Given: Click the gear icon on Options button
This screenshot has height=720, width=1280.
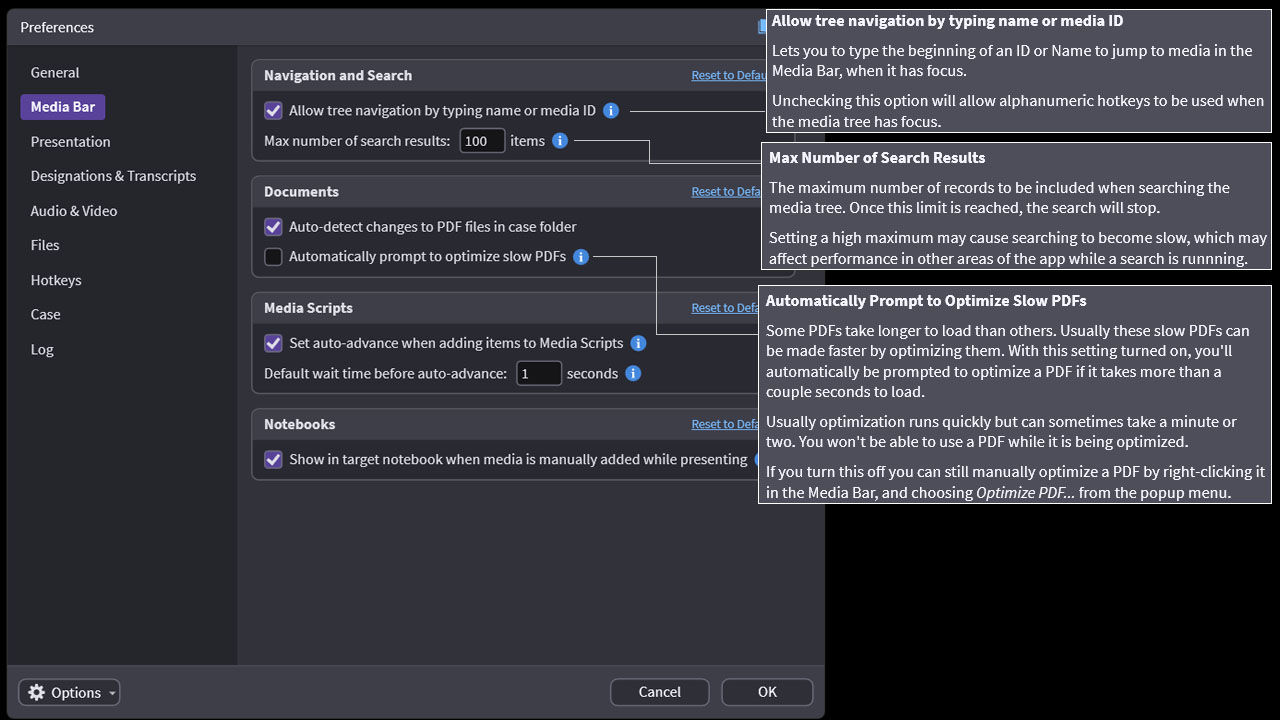Looking at the screenshot, I should [37, 692].
